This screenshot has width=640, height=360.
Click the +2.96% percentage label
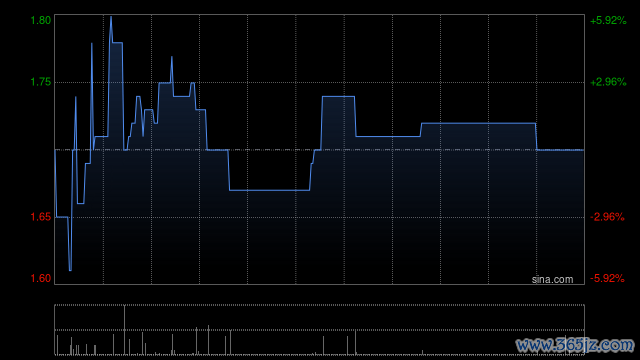pyautogui.click(x=608, y=82)
